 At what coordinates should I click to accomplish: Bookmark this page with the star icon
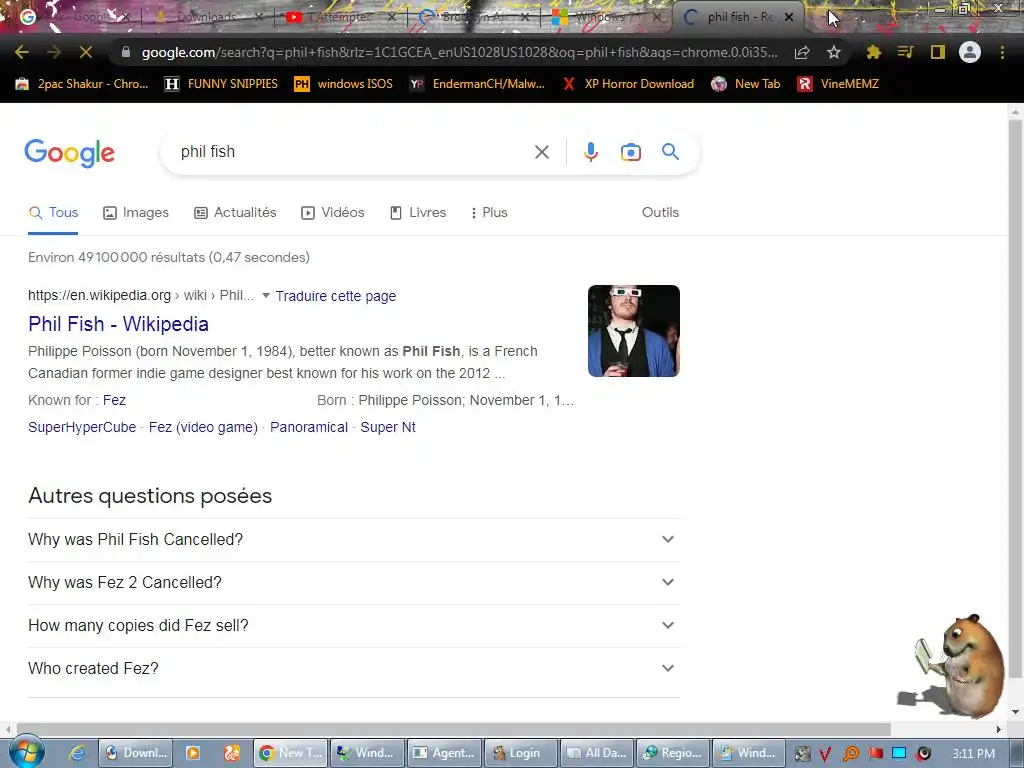coord(834,52)
